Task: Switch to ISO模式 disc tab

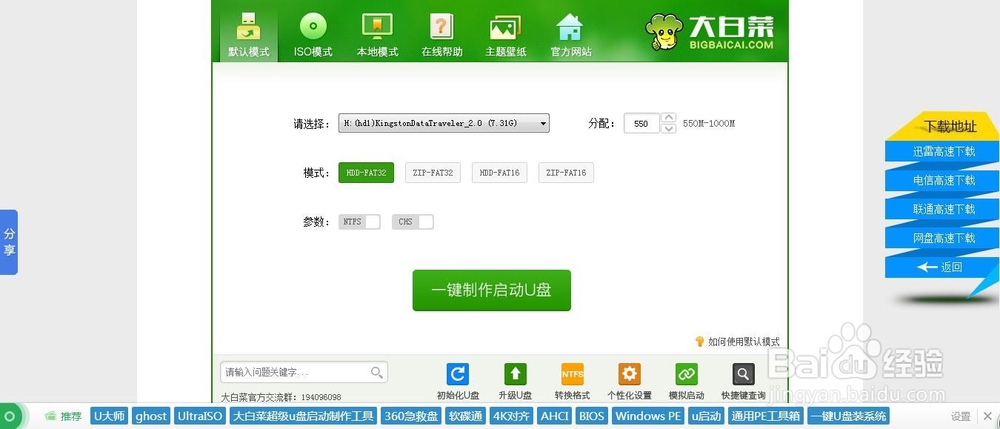Action: pos(313,34)
